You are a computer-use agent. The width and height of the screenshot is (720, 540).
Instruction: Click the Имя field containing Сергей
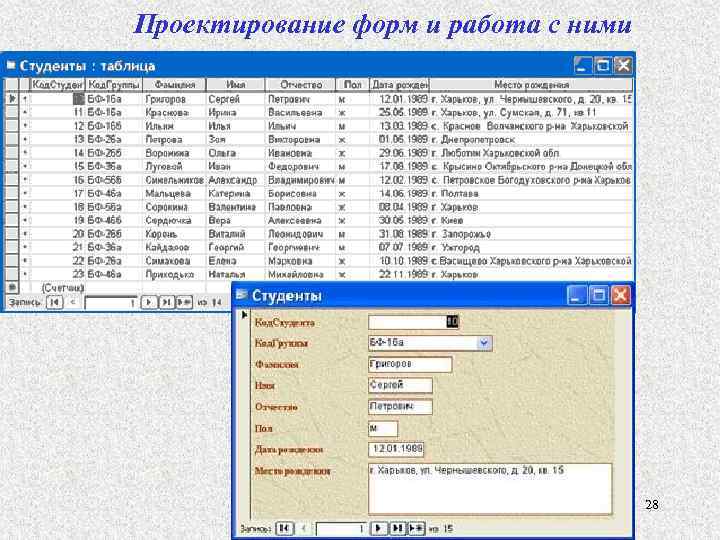tap(400, 385)
